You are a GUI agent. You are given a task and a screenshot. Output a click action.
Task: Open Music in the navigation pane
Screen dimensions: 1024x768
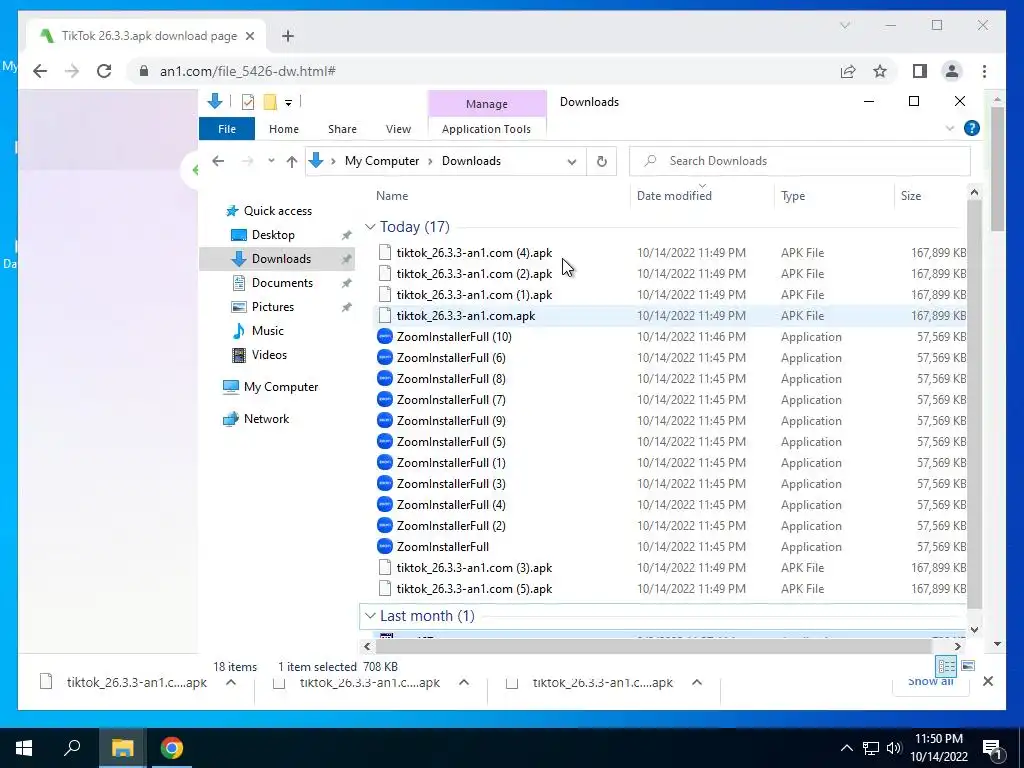click(267, 330)
